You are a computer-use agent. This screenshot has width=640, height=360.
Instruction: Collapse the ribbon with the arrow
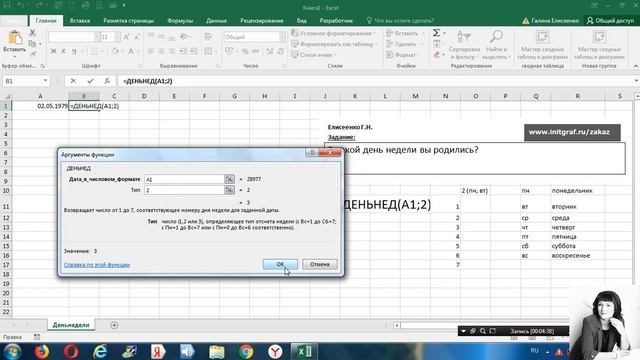636,66
